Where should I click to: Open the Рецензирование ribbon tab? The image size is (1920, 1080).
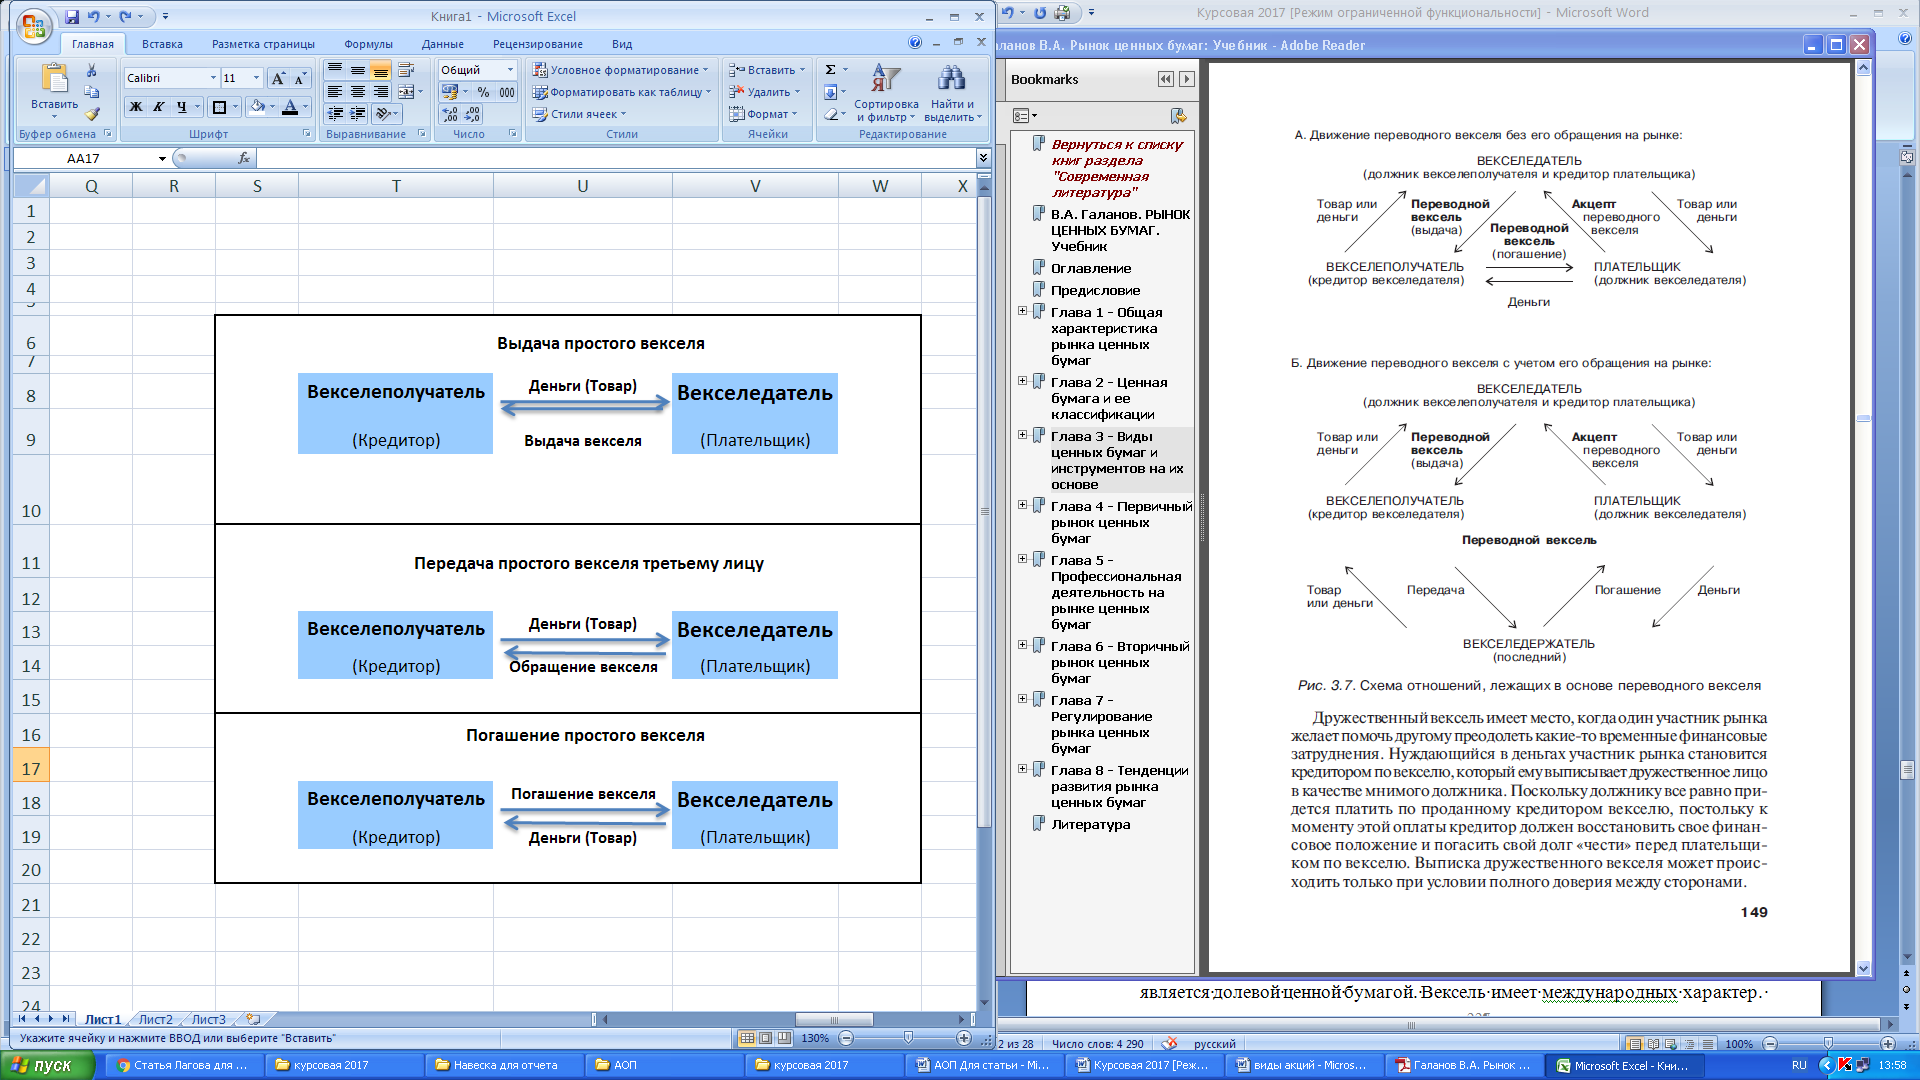[x=537, y=44]
